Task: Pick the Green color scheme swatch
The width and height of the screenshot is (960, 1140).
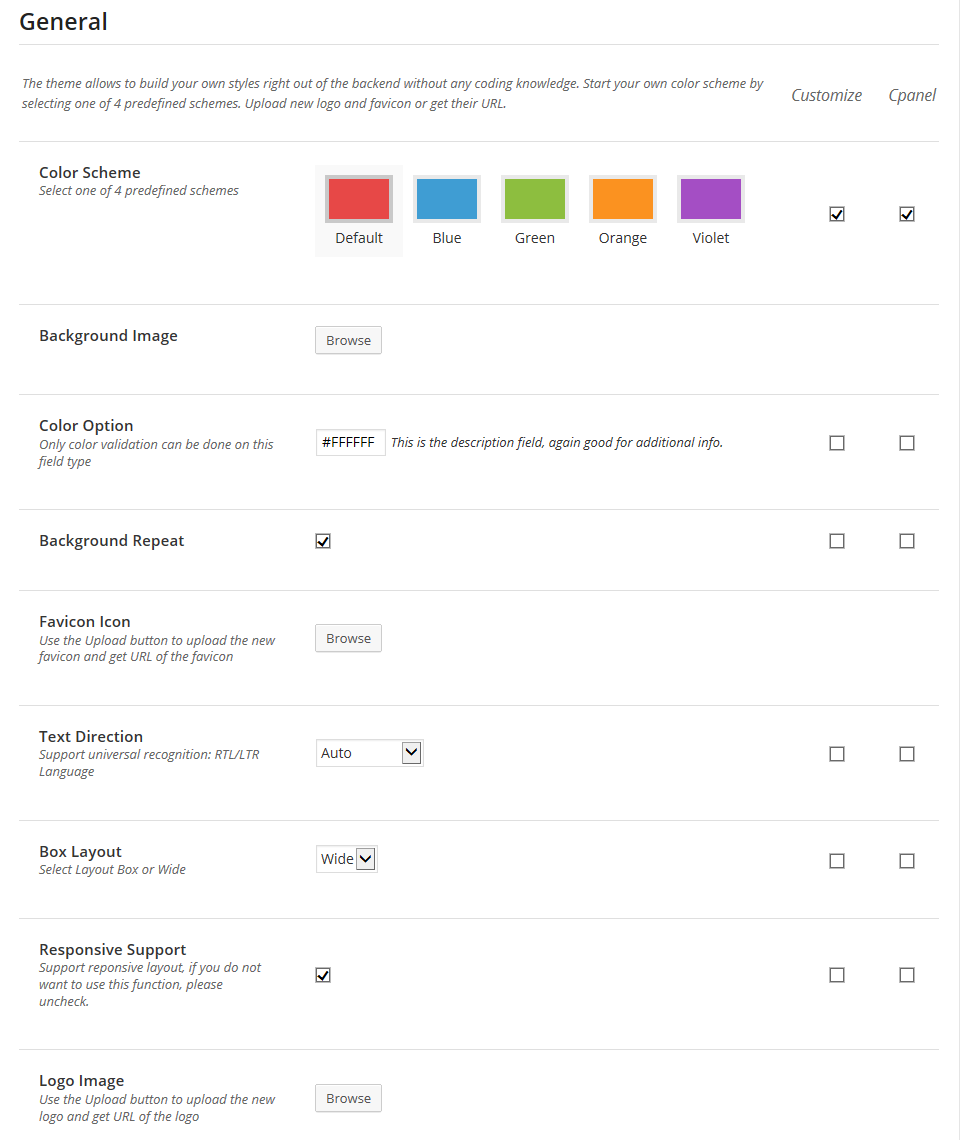Action: tap(535, 199)
